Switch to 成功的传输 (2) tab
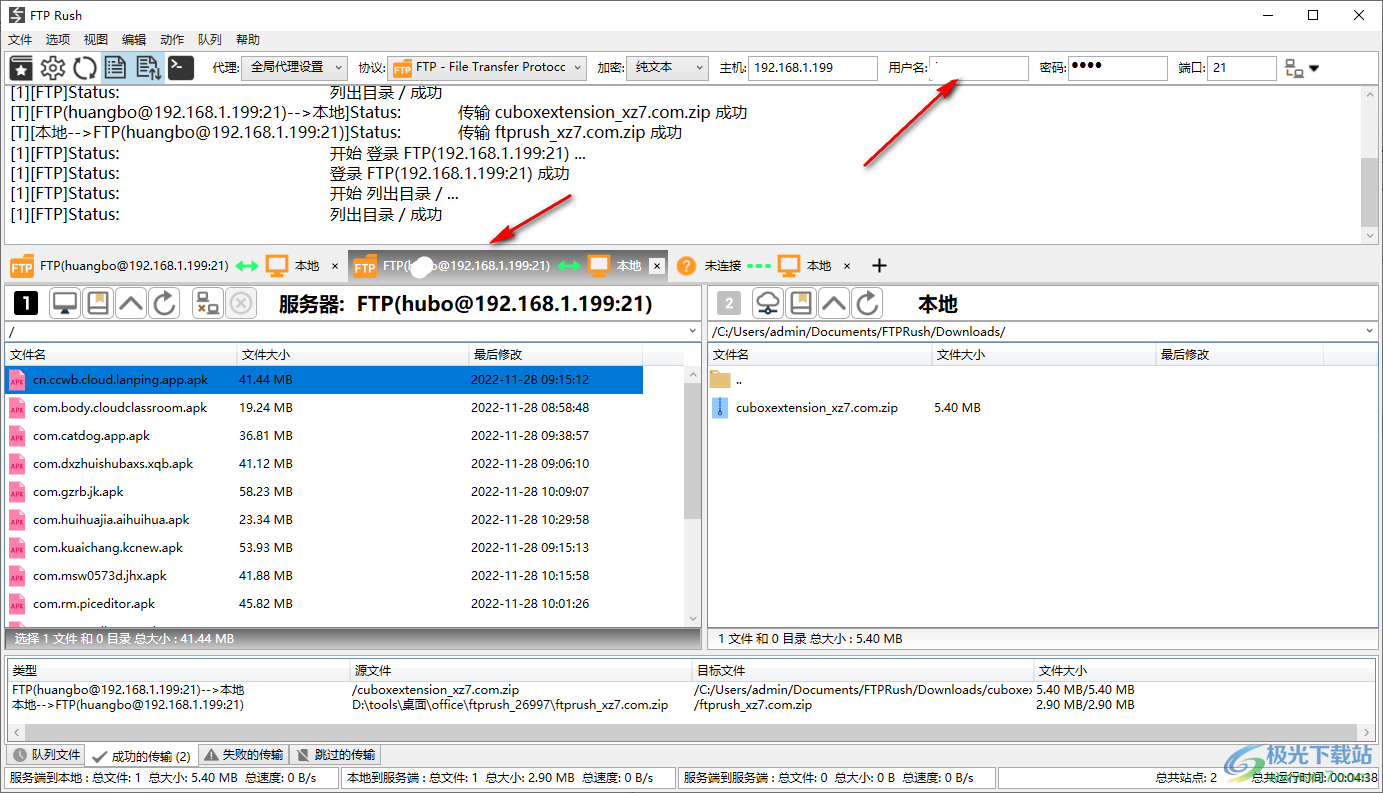This screenshot has height=793, width=1383. 141,755
